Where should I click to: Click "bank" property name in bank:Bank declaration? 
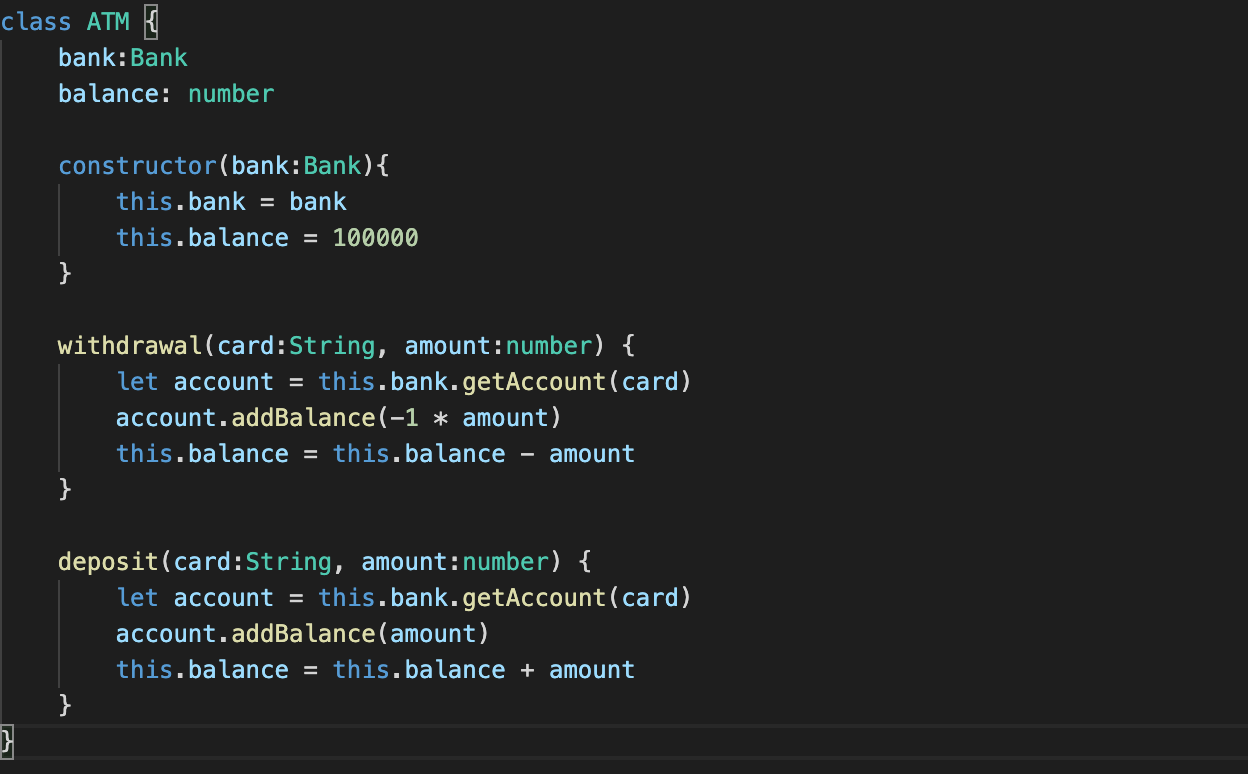tap(87, 57)
